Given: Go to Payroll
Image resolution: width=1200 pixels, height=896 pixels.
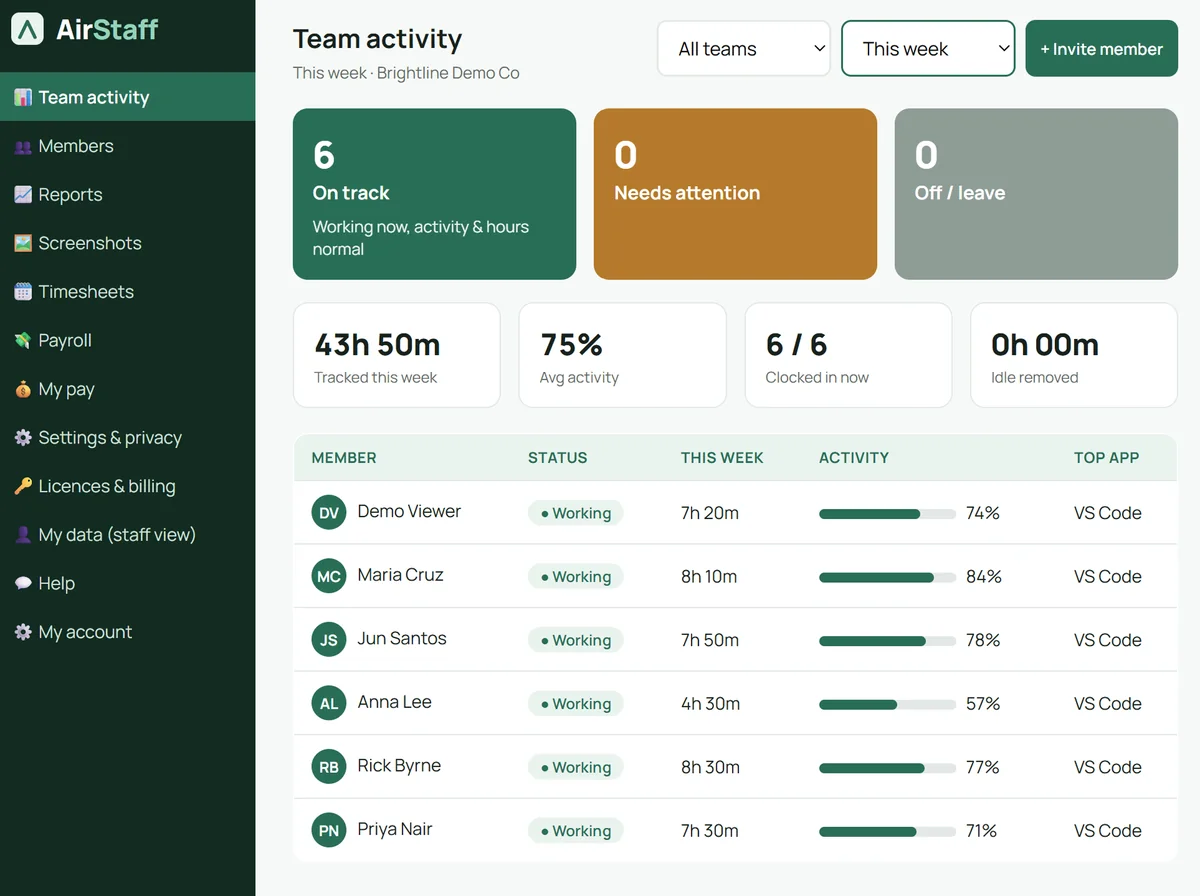Looking at the screenshot, I should click(128, 341).
